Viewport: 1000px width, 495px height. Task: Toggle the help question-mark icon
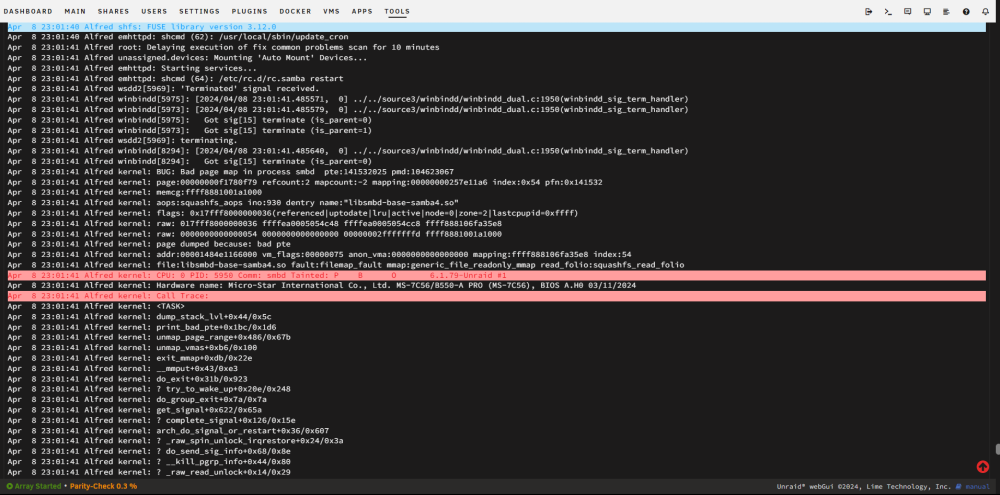(966, 11)
